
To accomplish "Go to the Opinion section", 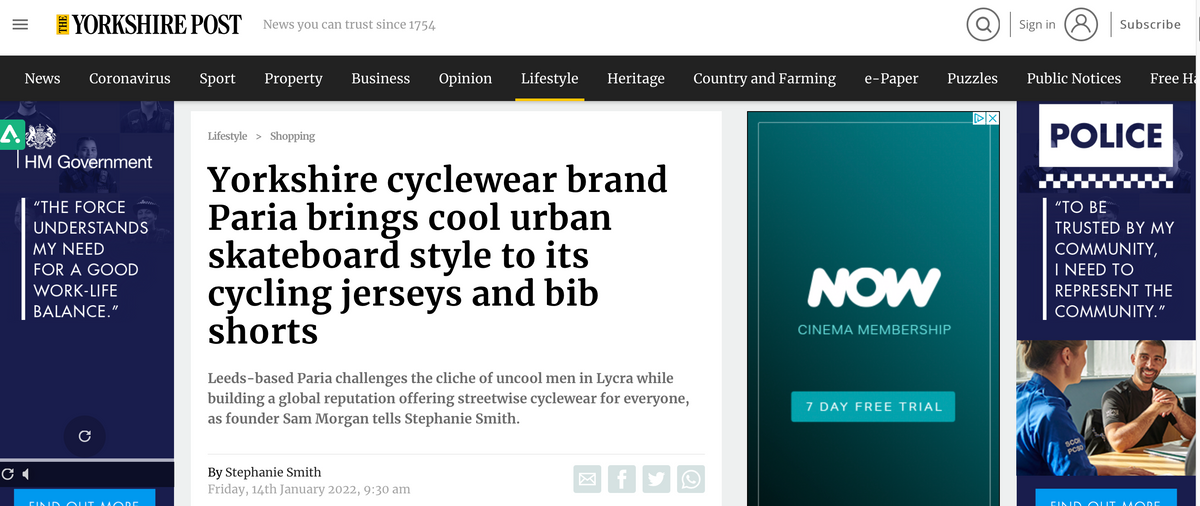I will click(465, 78).
